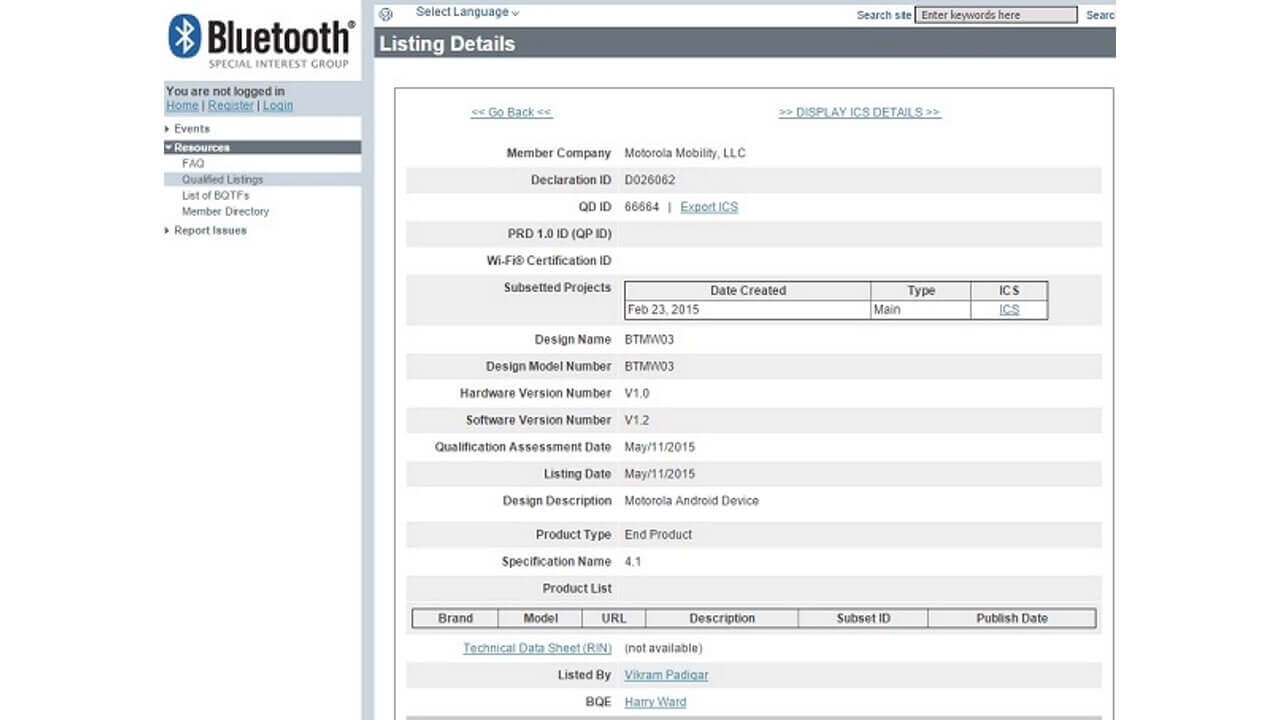Open List of BQTFs page
This screenshot has height=720, width=1280.
tap(215, 196)
